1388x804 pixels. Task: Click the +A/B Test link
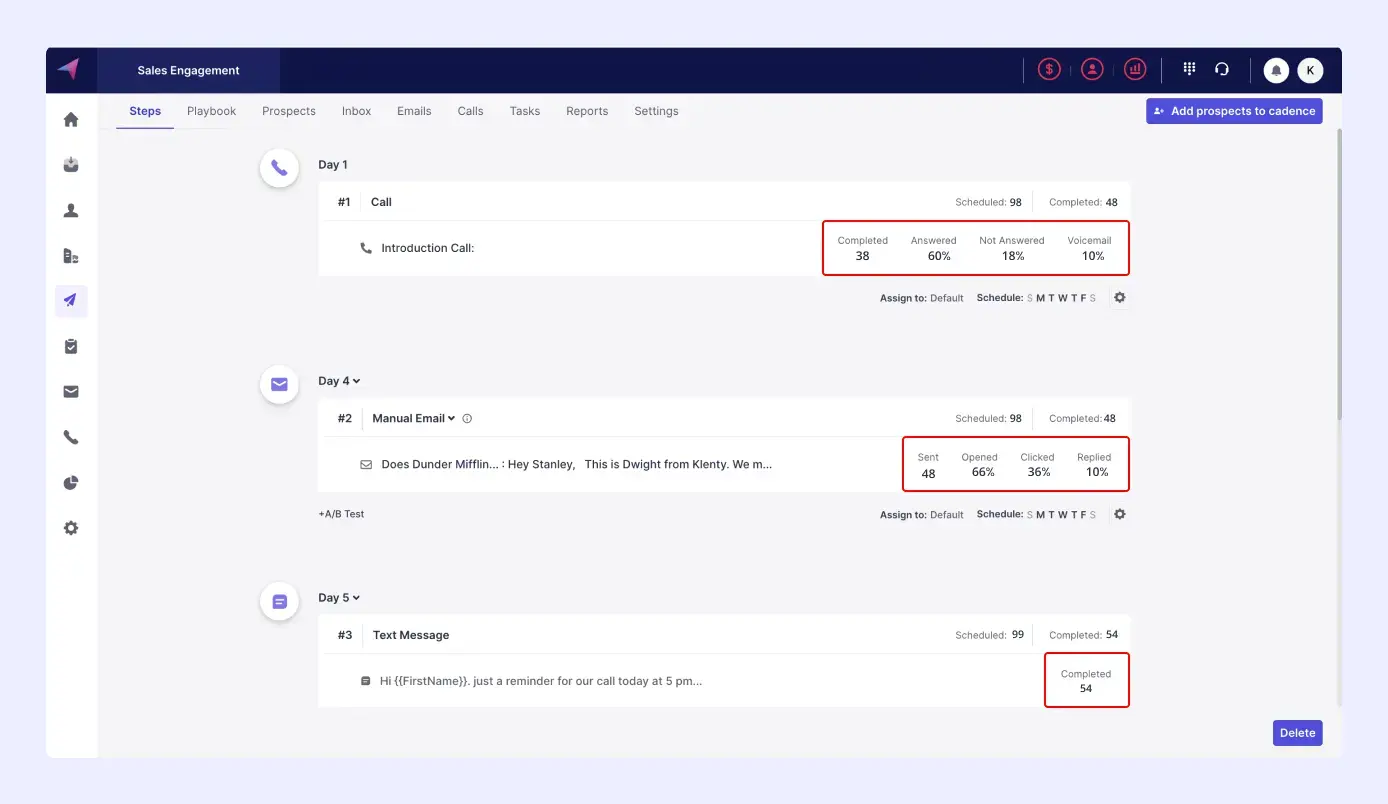click(x=341, y=514)
